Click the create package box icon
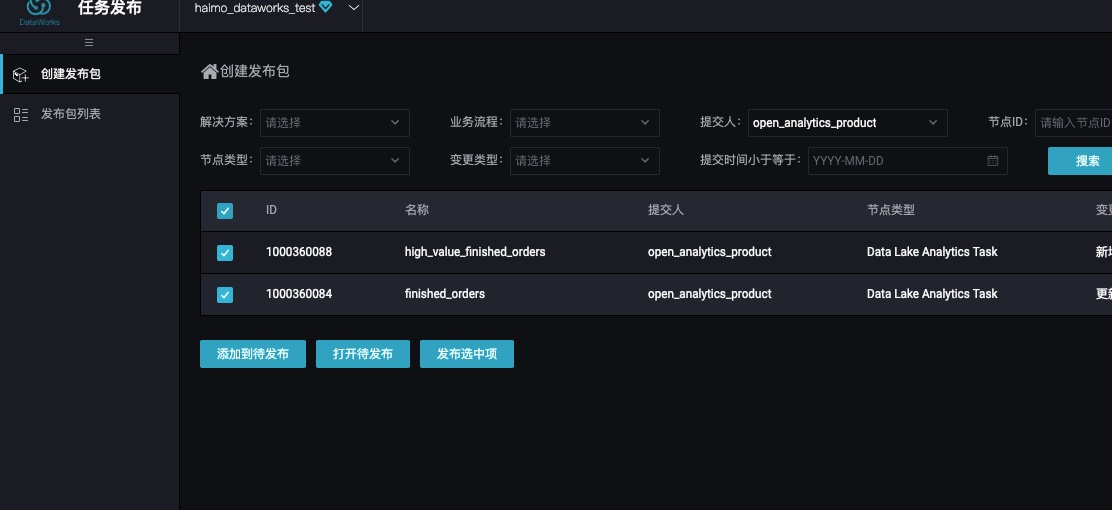This screenshot has height=510, width=1112. [21, 74]
